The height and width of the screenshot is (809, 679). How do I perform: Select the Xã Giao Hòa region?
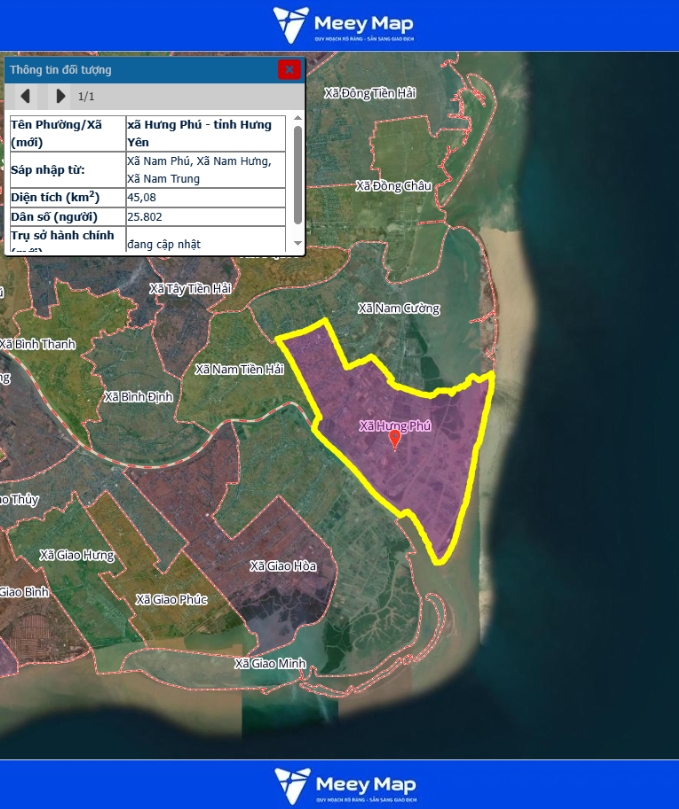click(x=282, y=566)
